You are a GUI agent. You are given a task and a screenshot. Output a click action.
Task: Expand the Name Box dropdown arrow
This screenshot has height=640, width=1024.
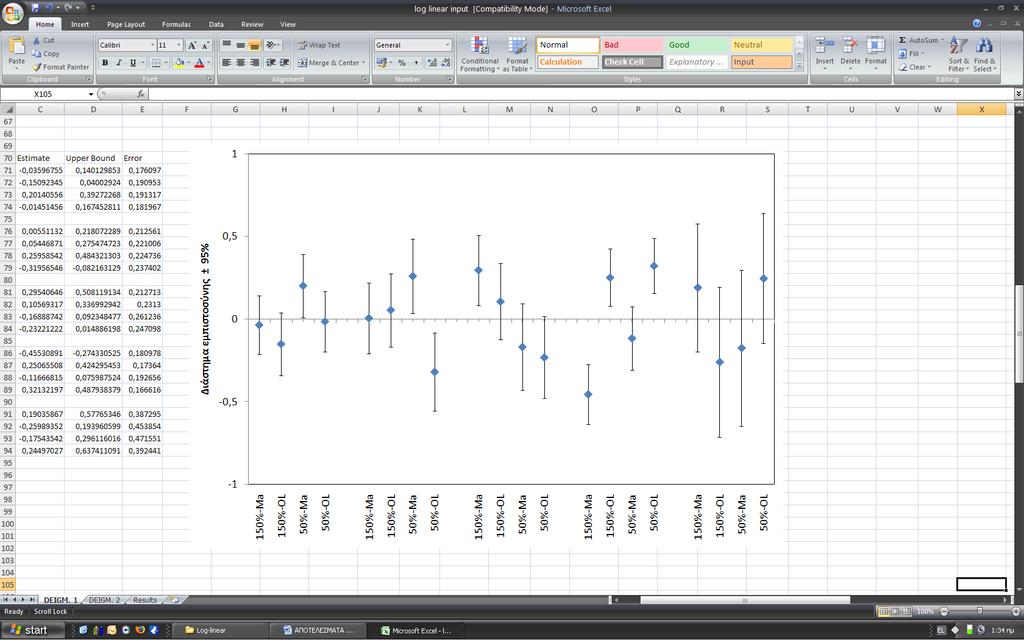tap(91, 94)
